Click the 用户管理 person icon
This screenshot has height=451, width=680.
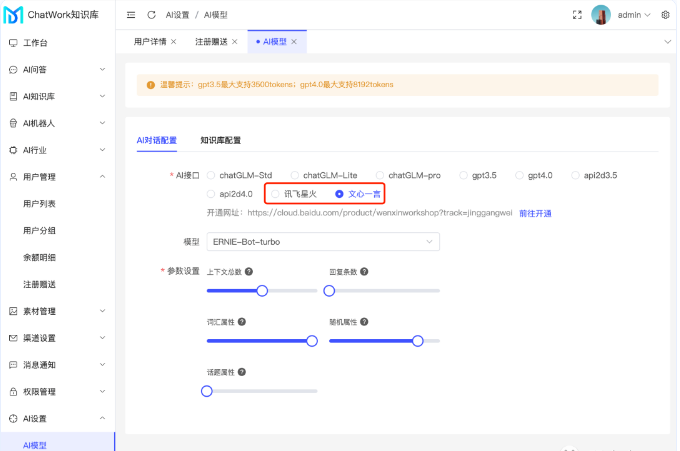(13, 177)
